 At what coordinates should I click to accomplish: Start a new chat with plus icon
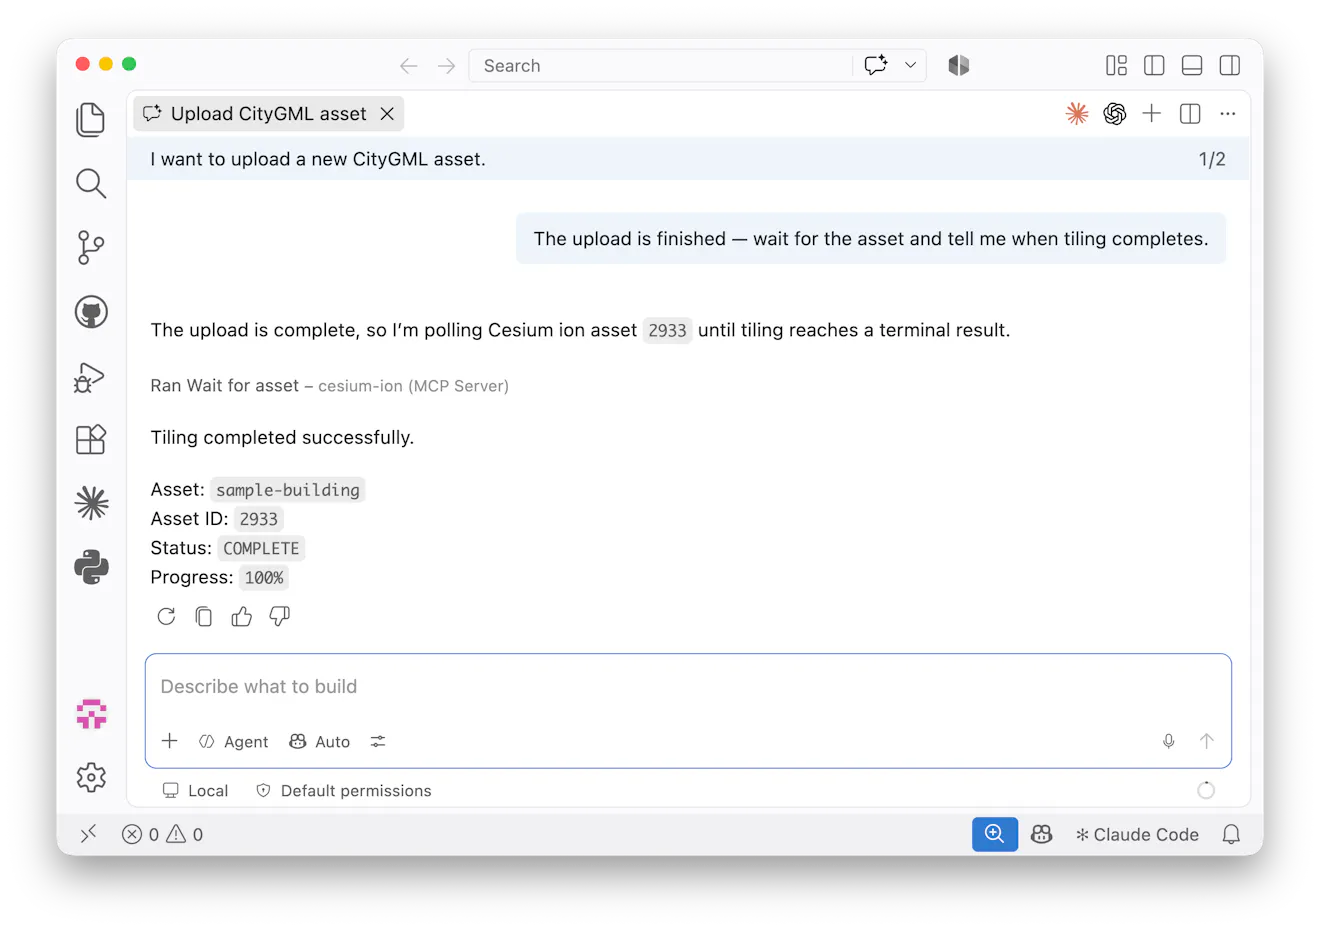[x=1152, y=114]
